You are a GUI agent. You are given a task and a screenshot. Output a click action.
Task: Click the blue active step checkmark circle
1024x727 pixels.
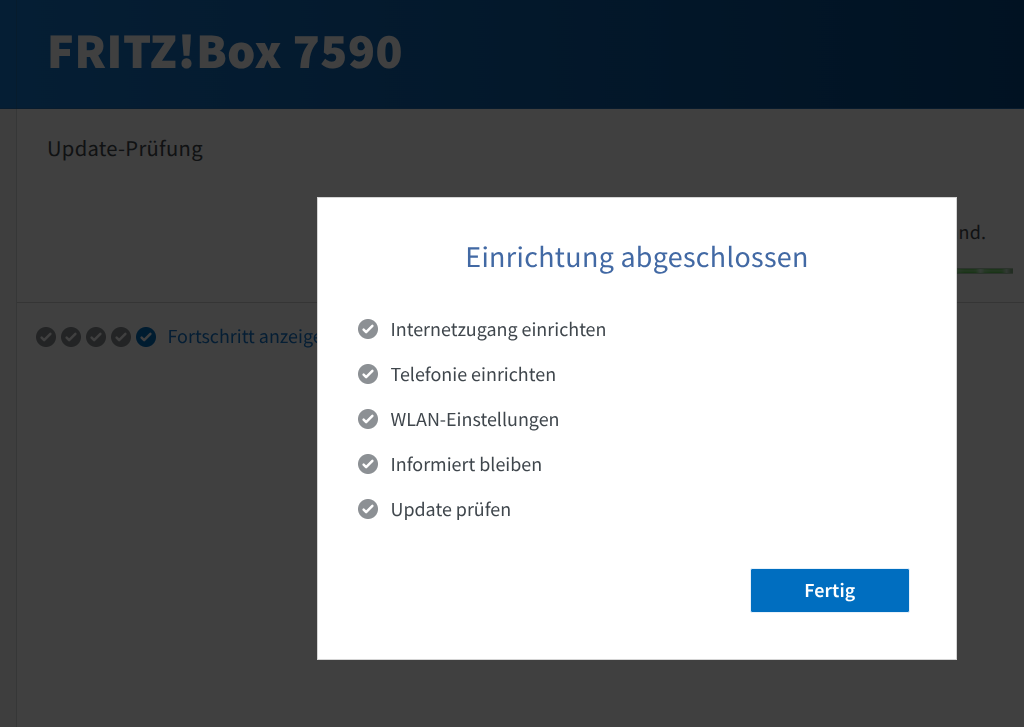click(x=146, y=337)
